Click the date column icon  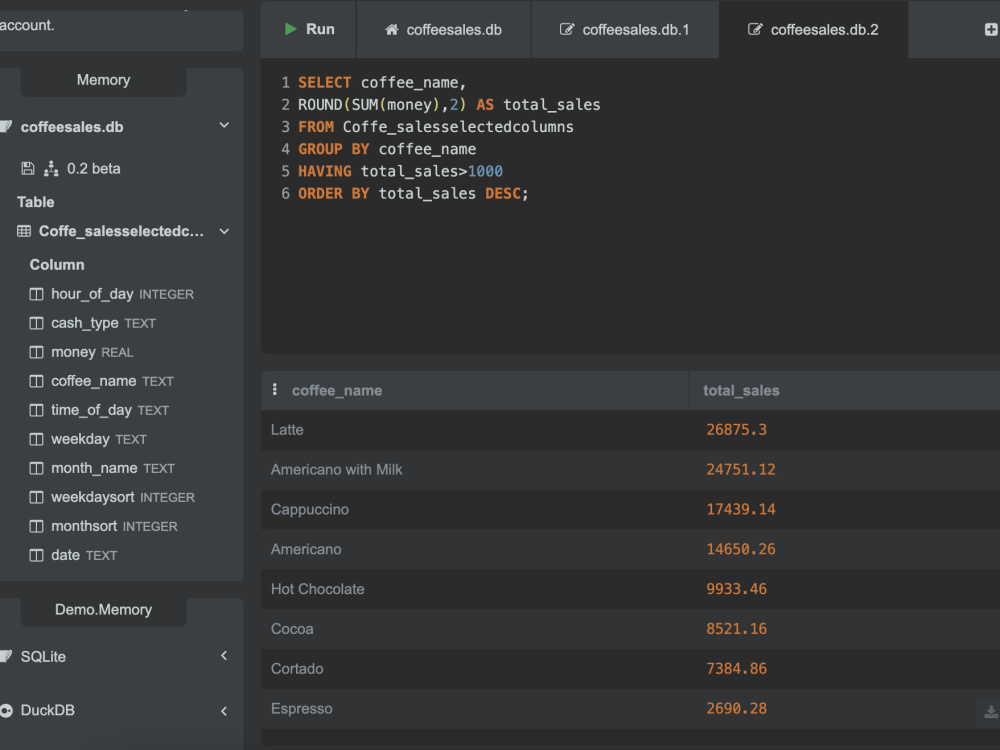36,555
